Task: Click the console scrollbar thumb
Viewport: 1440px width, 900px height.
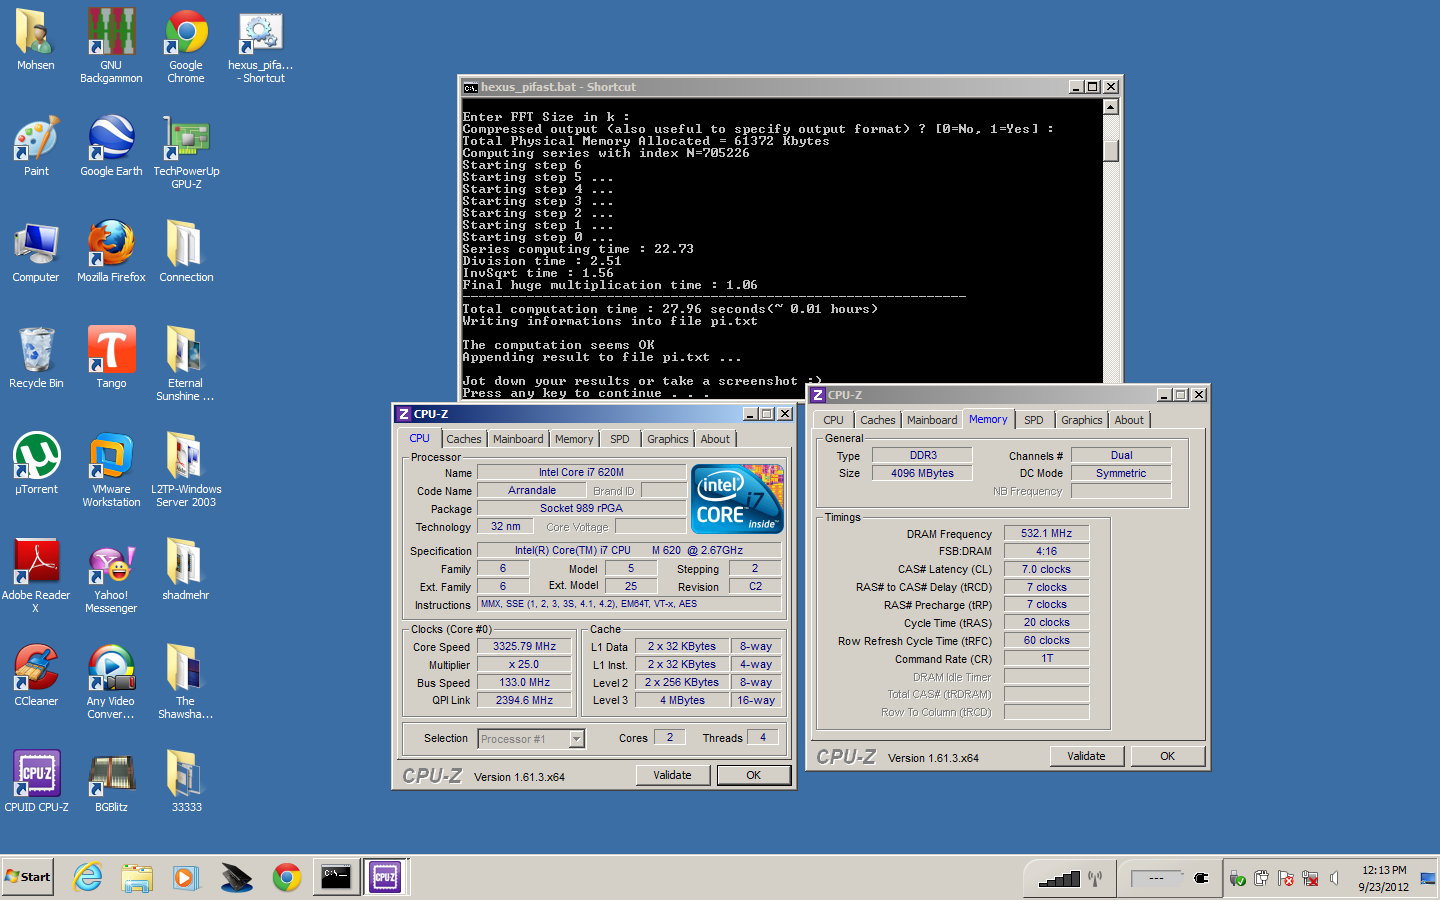Action: coord(1110,150)
